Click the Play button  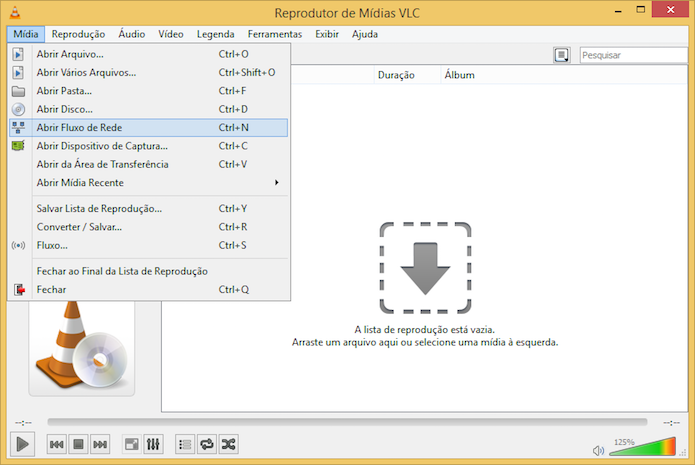pyautogui.click(x=22, y=444)
